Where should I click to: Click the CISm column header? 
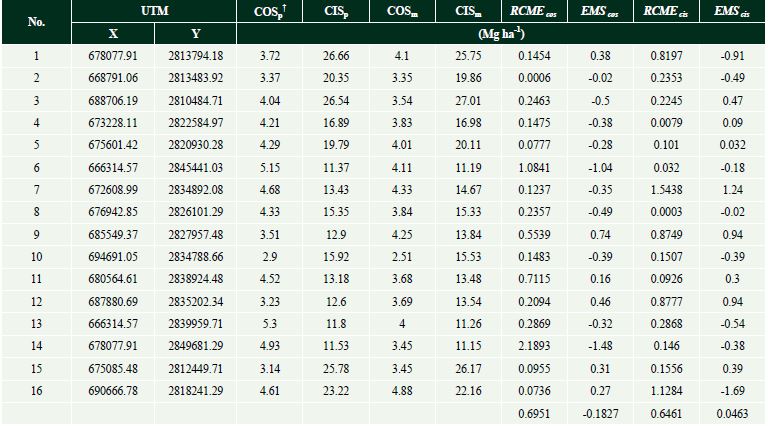coord(467,13)
